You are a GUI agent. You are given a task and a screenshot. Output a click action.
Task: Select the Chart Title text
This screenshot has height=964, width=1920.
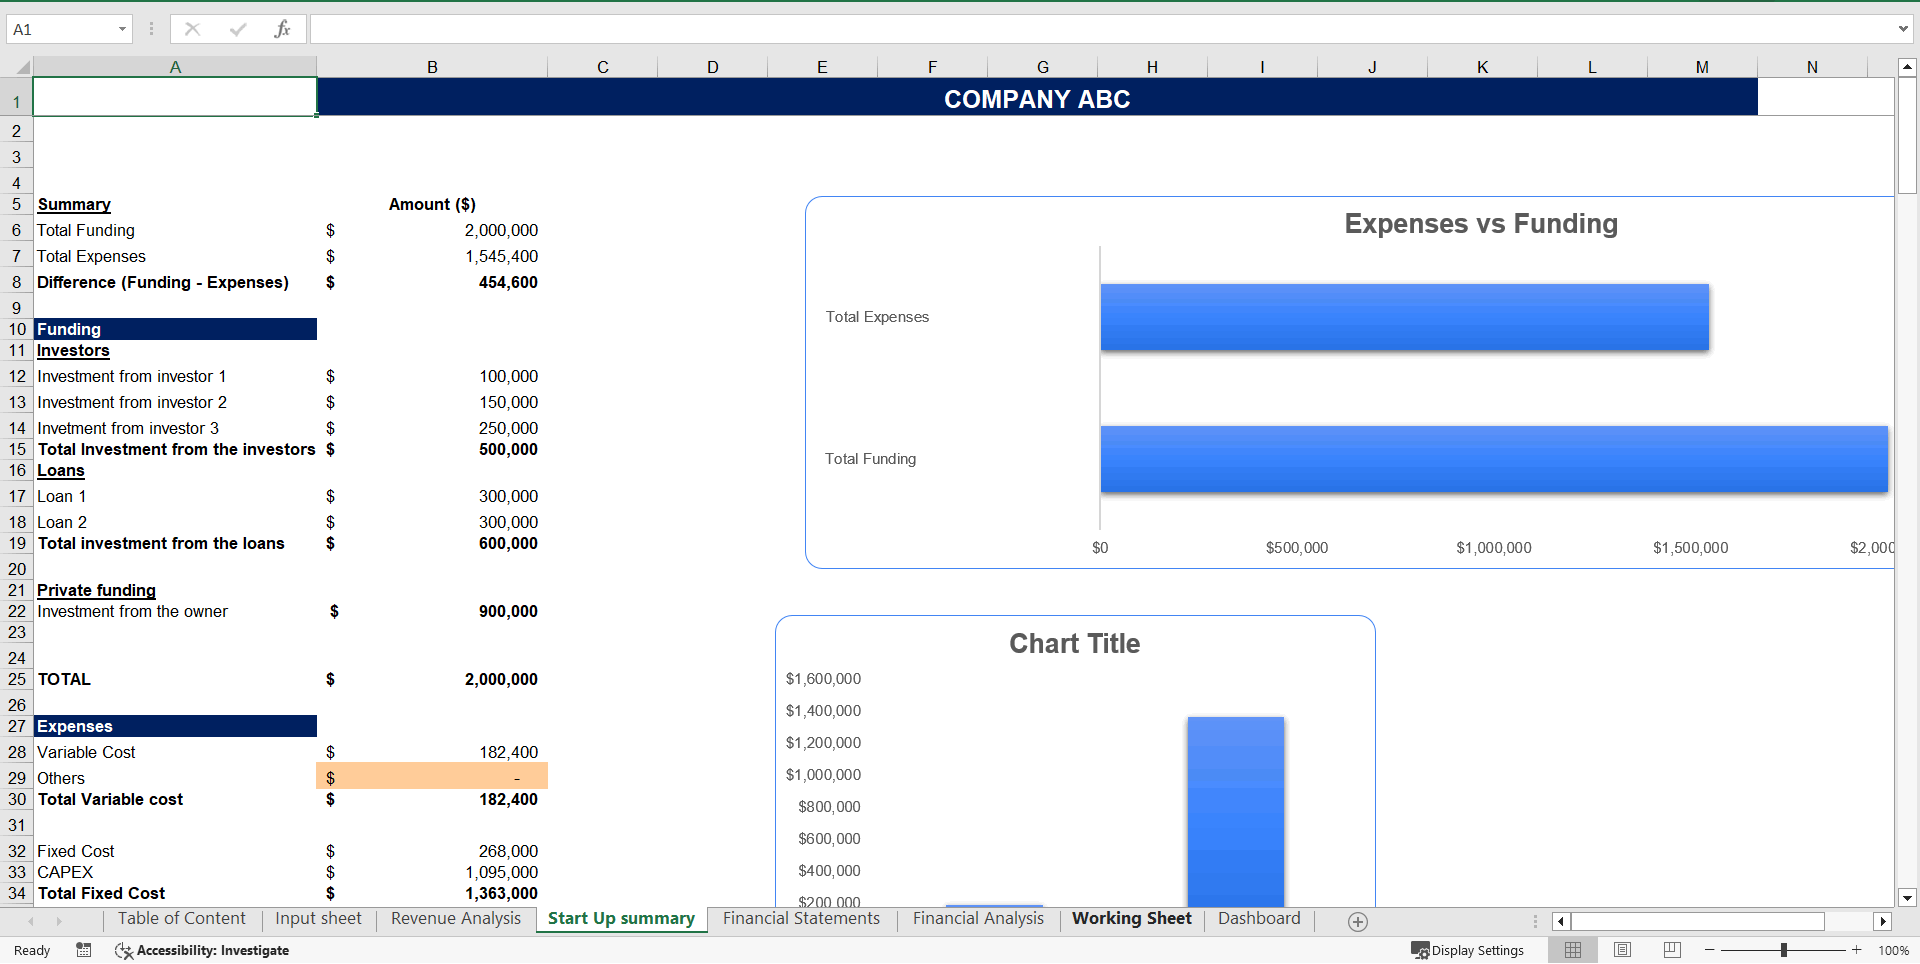1074,643
